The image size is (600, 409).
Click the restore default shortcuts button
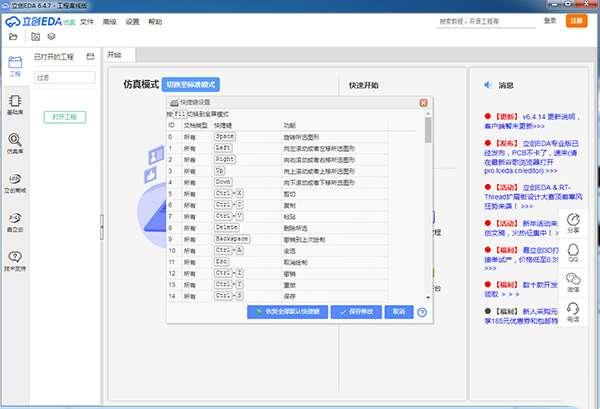[287, 312]
